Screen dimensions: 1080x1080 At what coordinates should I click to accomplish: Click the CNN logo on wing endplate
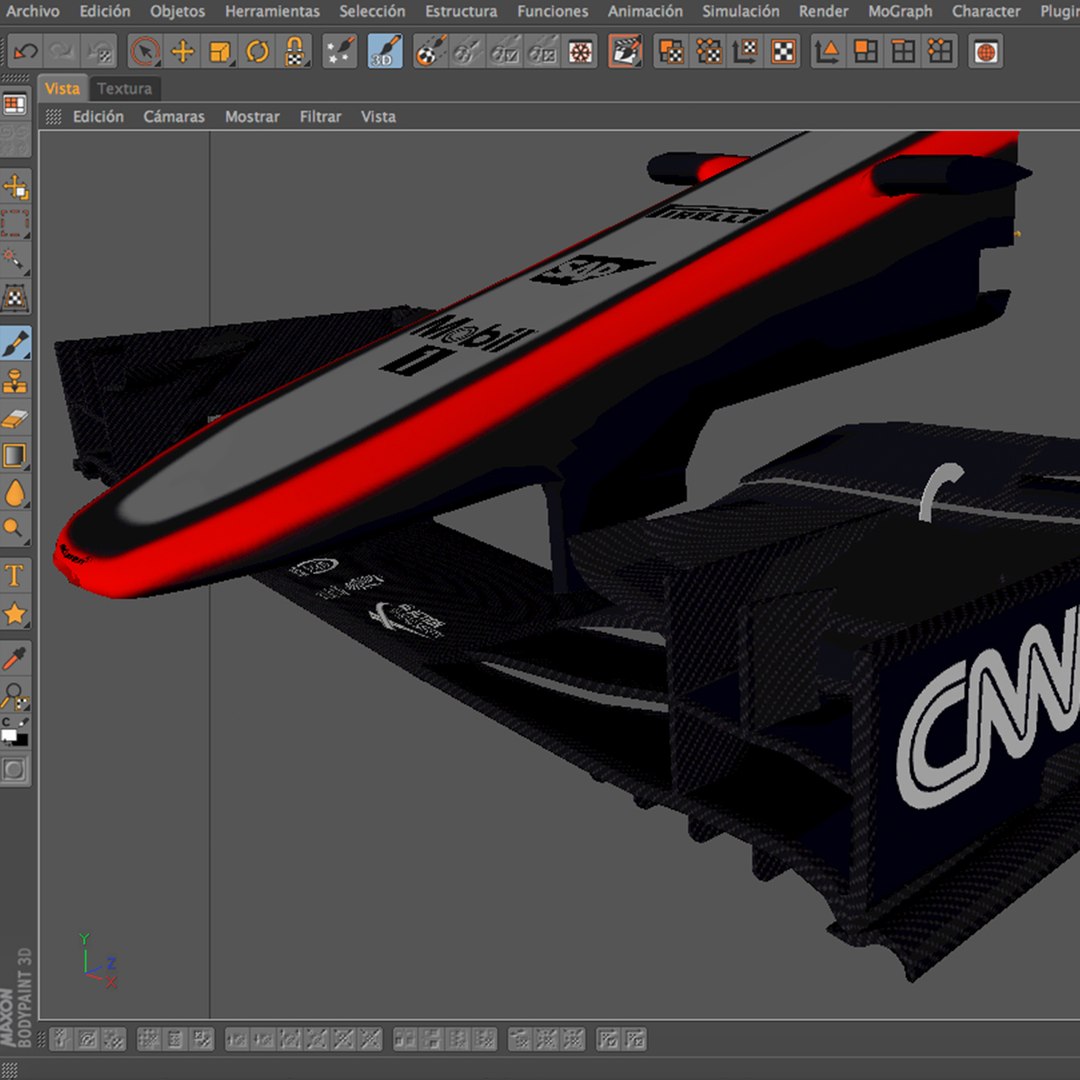pyautogui.click(x=987, y=709)
